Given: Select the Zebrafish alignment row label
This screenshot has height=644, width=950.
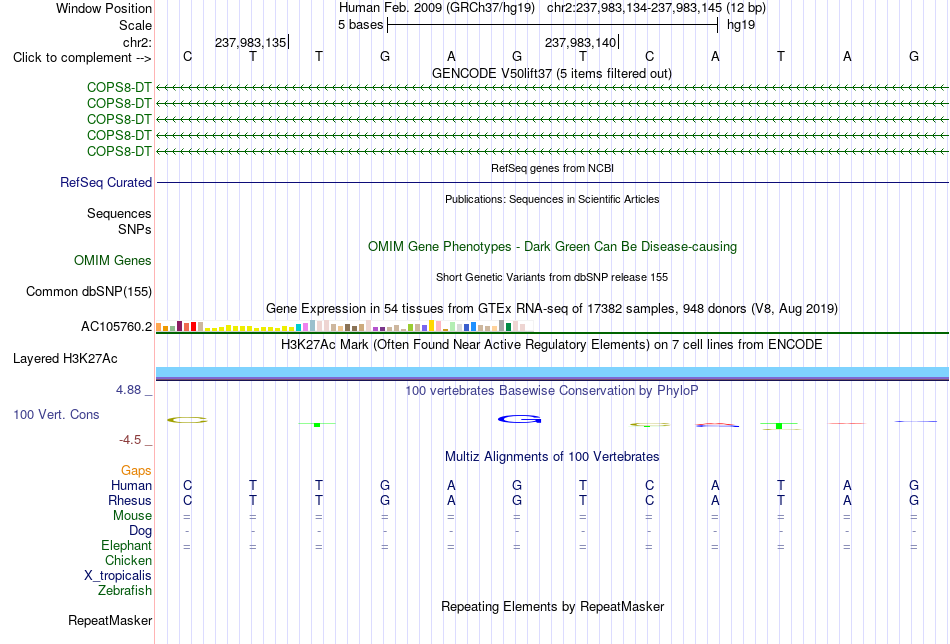Looking at the screenshot, I should [x=125, y=590].
